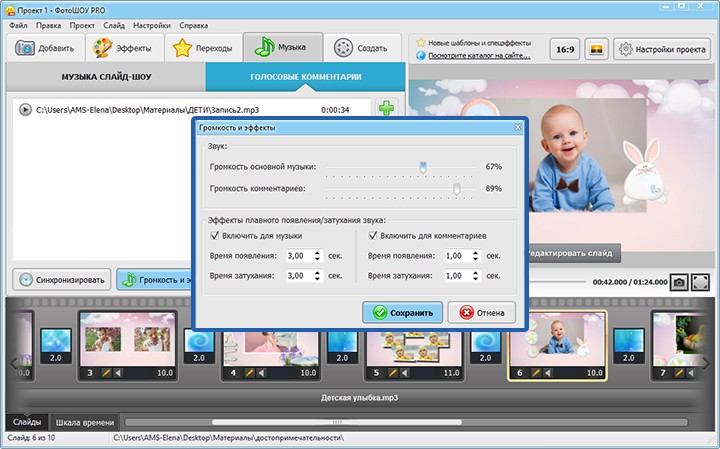Edit slide 3 with the pencil icon

coord(106,373)
